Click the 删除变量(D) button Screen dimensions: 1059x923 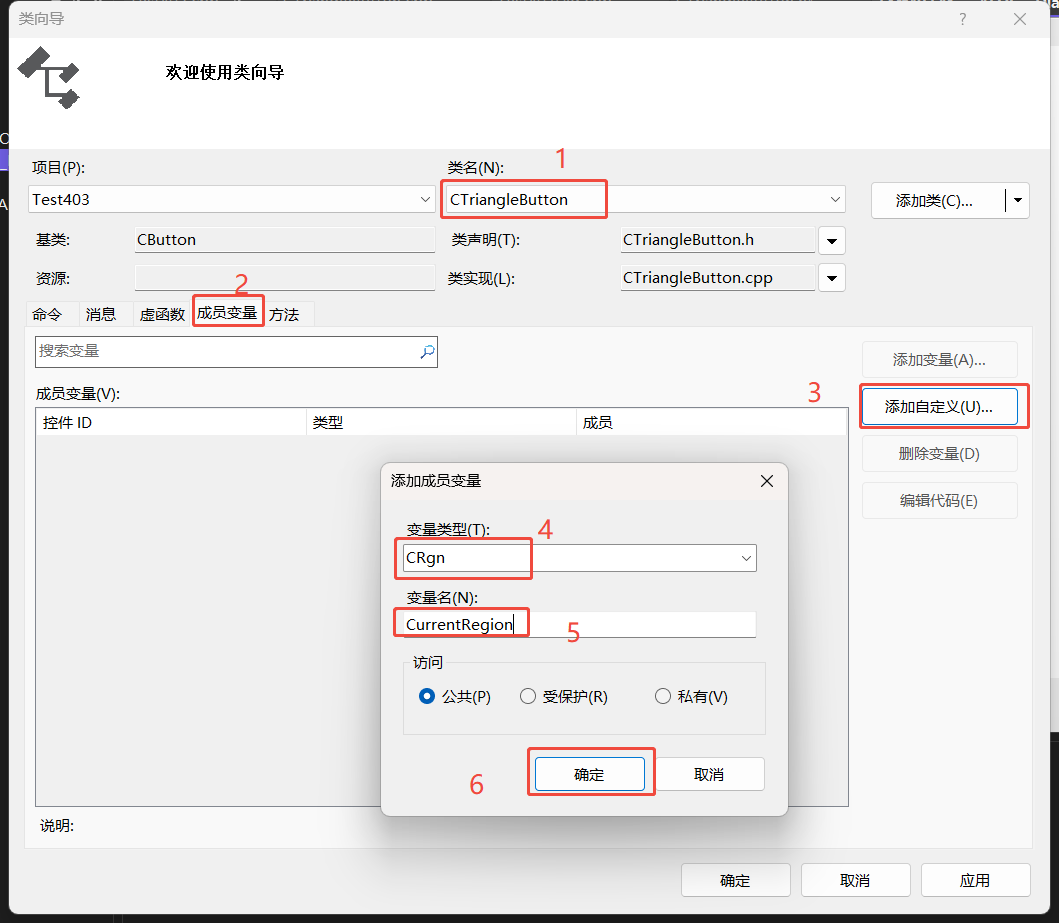pyautogui.click(x=939, y=453)
